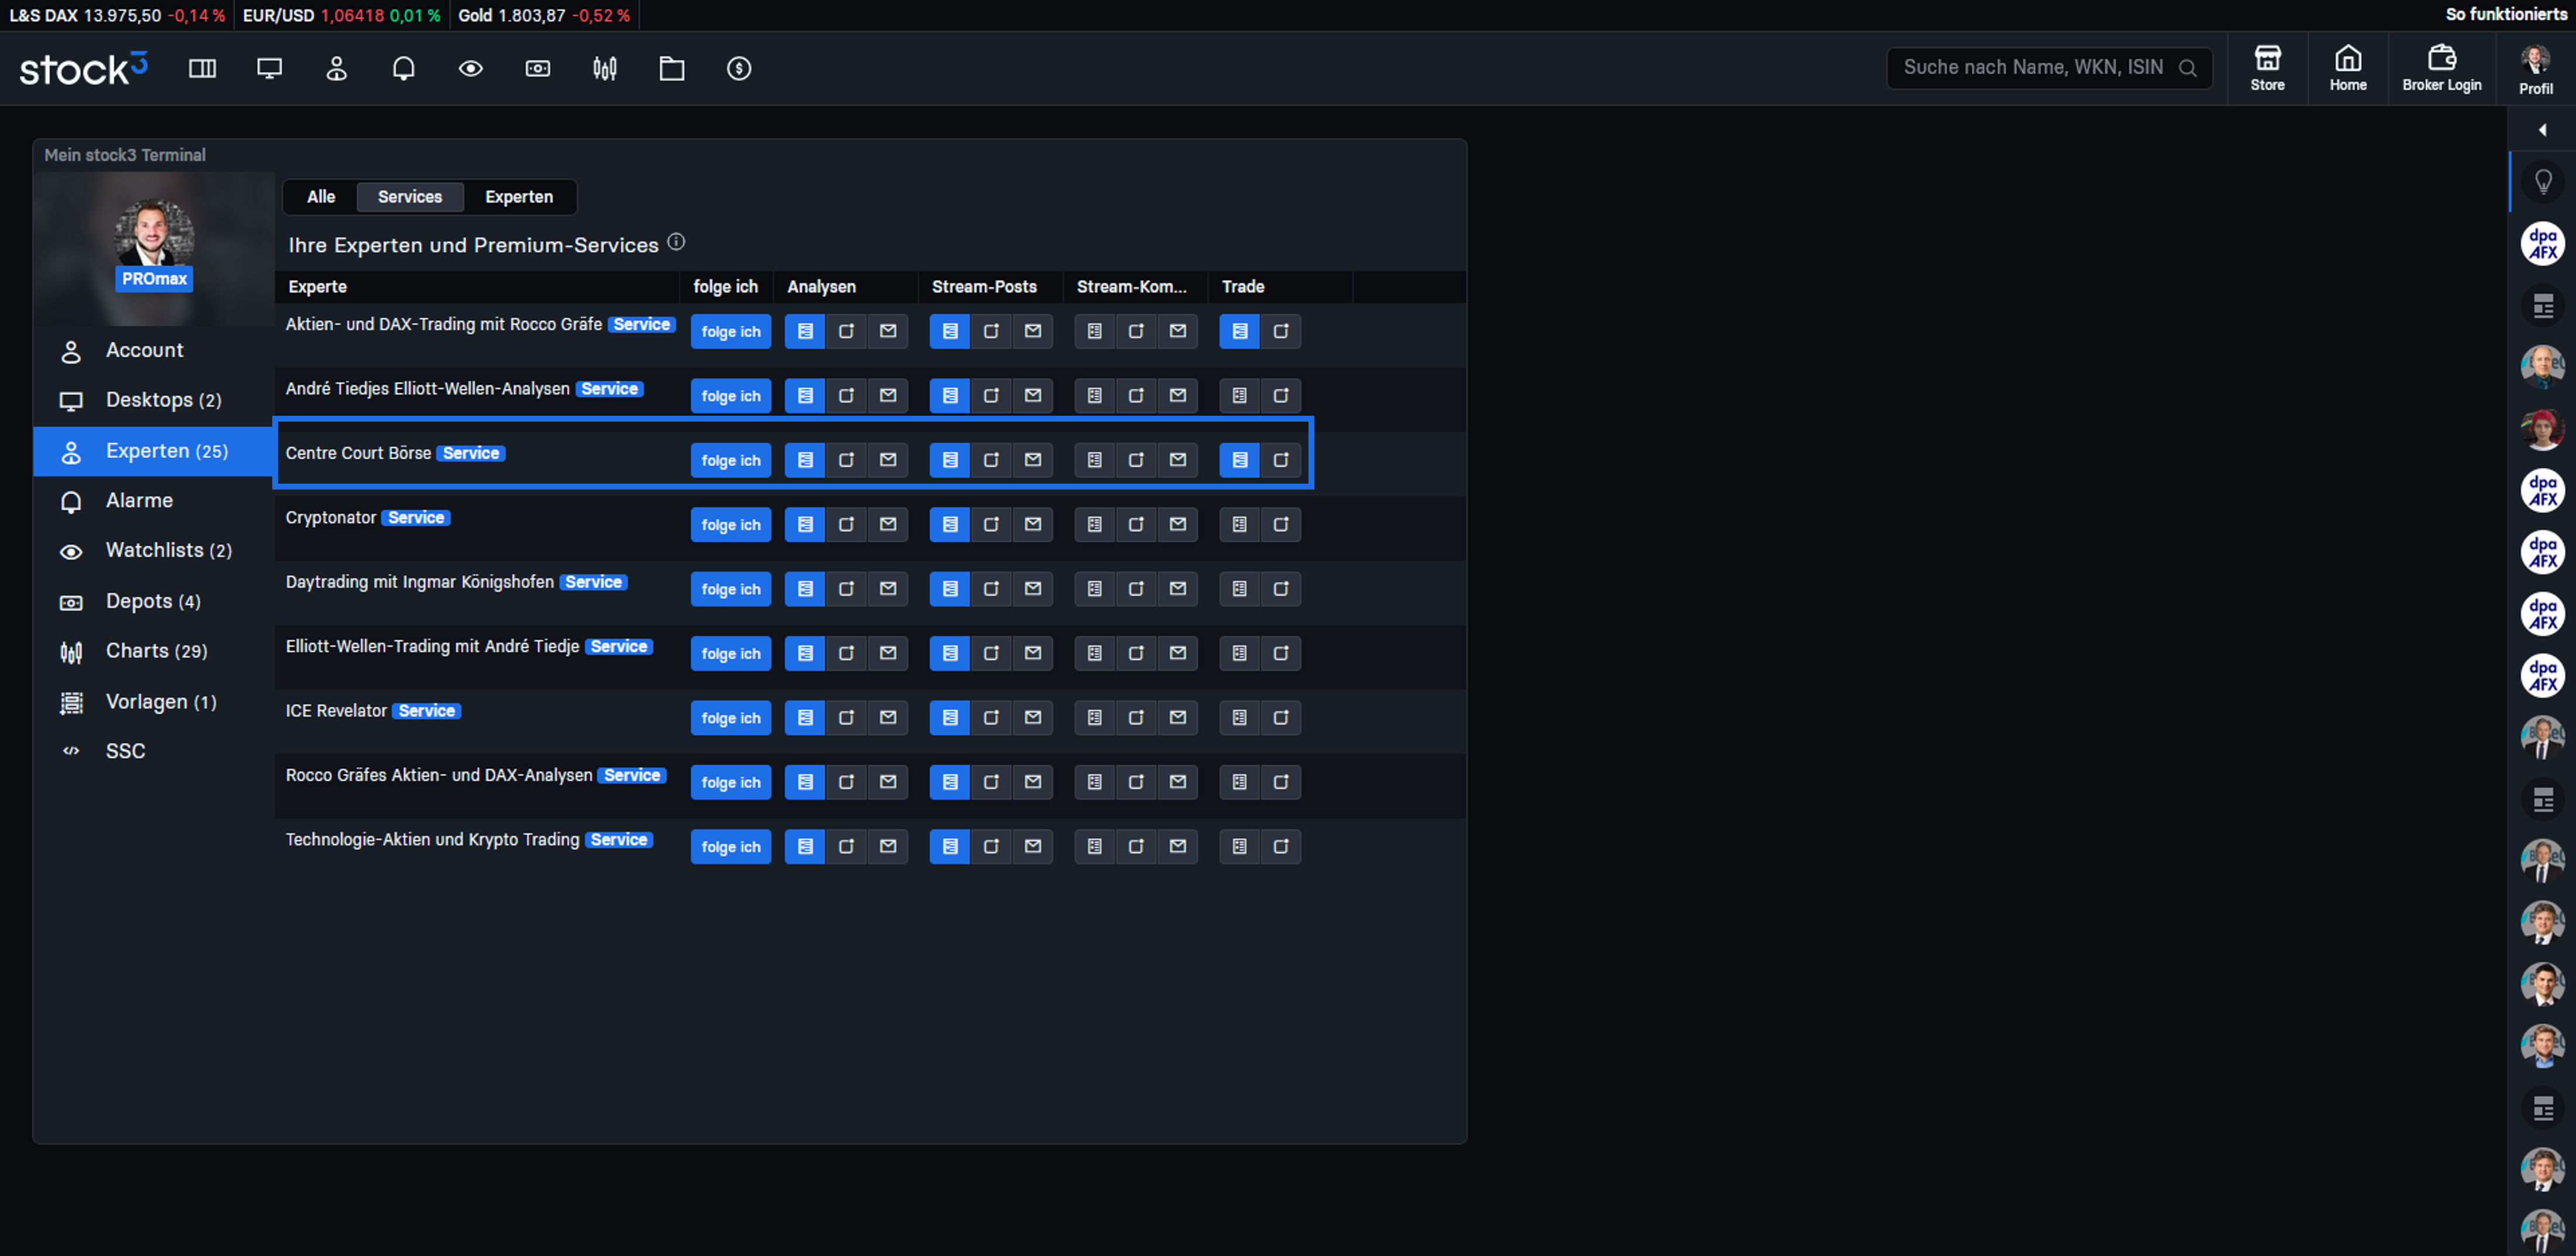Toggle Trade notification for Aktien- und DAX-Trading Rocco Gräfe
2576x1256 pixels.
[1281, 331]
